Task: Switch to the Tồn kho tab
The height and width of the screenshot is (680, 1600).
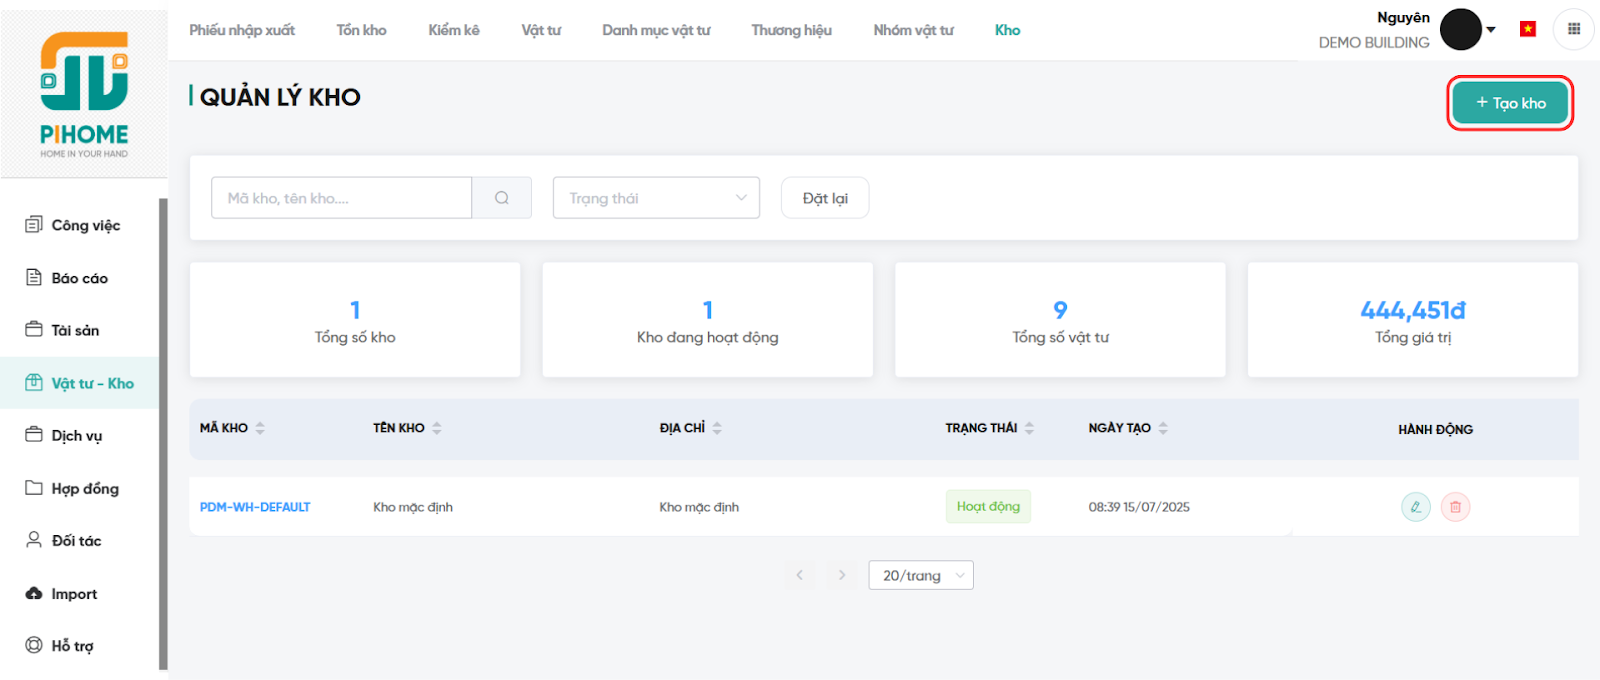Action: (x=361, y=30)
